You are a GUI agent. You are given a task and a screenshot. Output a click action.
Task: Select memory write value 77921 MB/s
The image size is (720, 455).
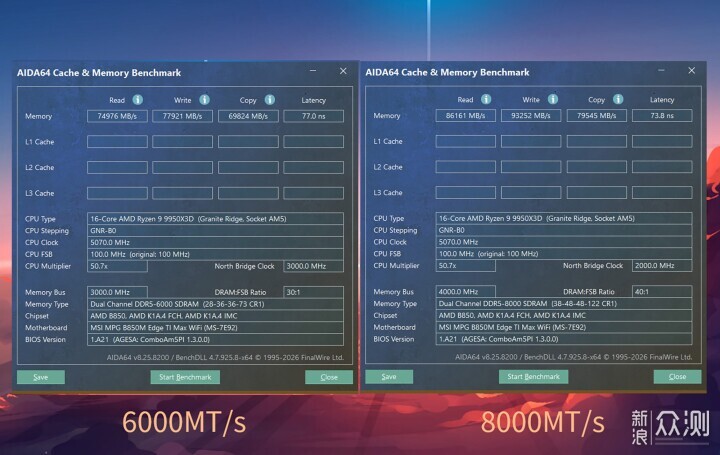182,116
